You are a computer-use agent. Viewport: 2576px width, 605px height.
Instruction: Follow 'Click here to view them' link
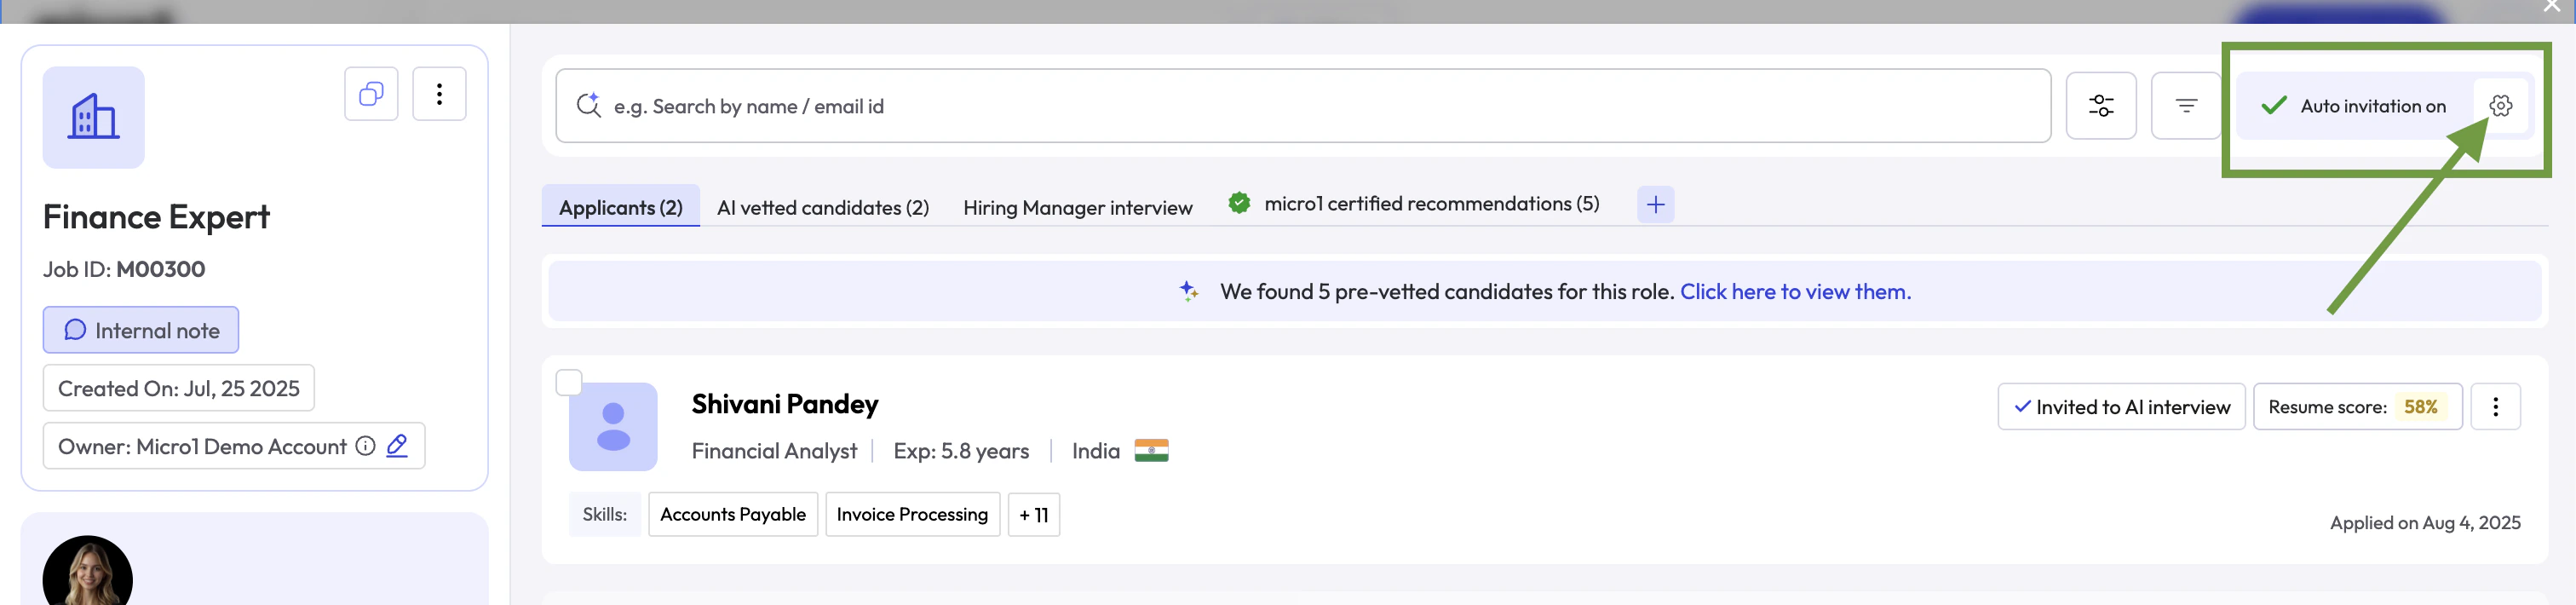pos(1795,292)
